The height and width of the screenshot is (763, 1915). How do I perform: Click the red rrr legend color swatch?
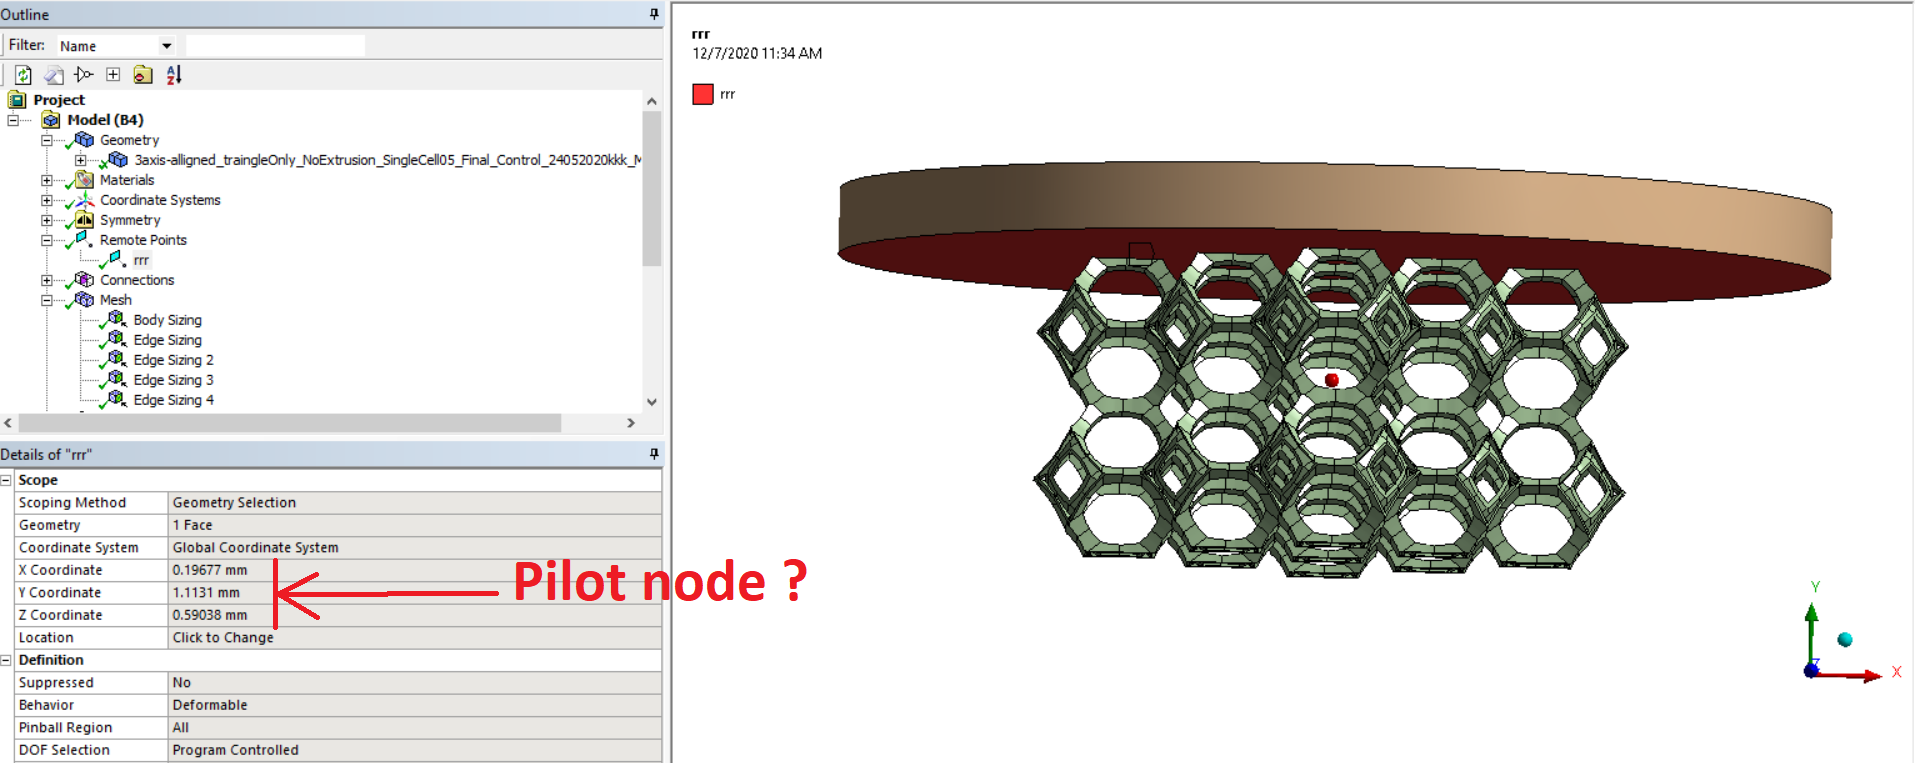[x=703, y=94]
